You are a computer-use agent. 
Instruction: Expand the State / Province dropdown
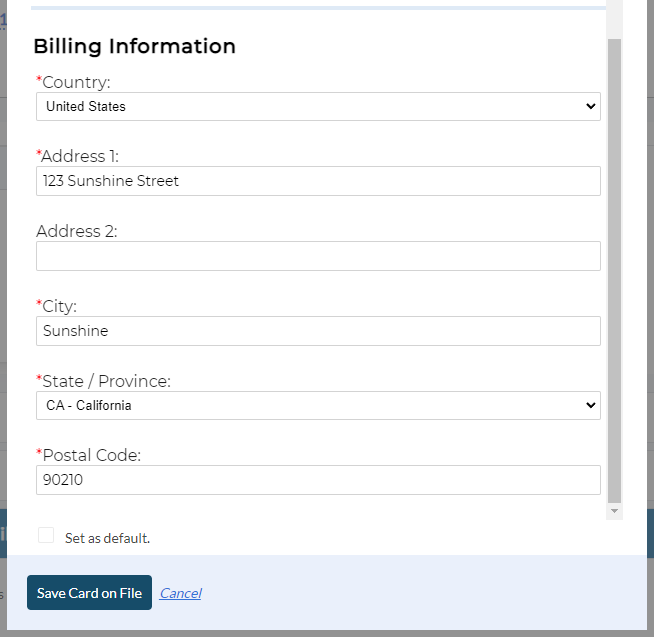318,406
